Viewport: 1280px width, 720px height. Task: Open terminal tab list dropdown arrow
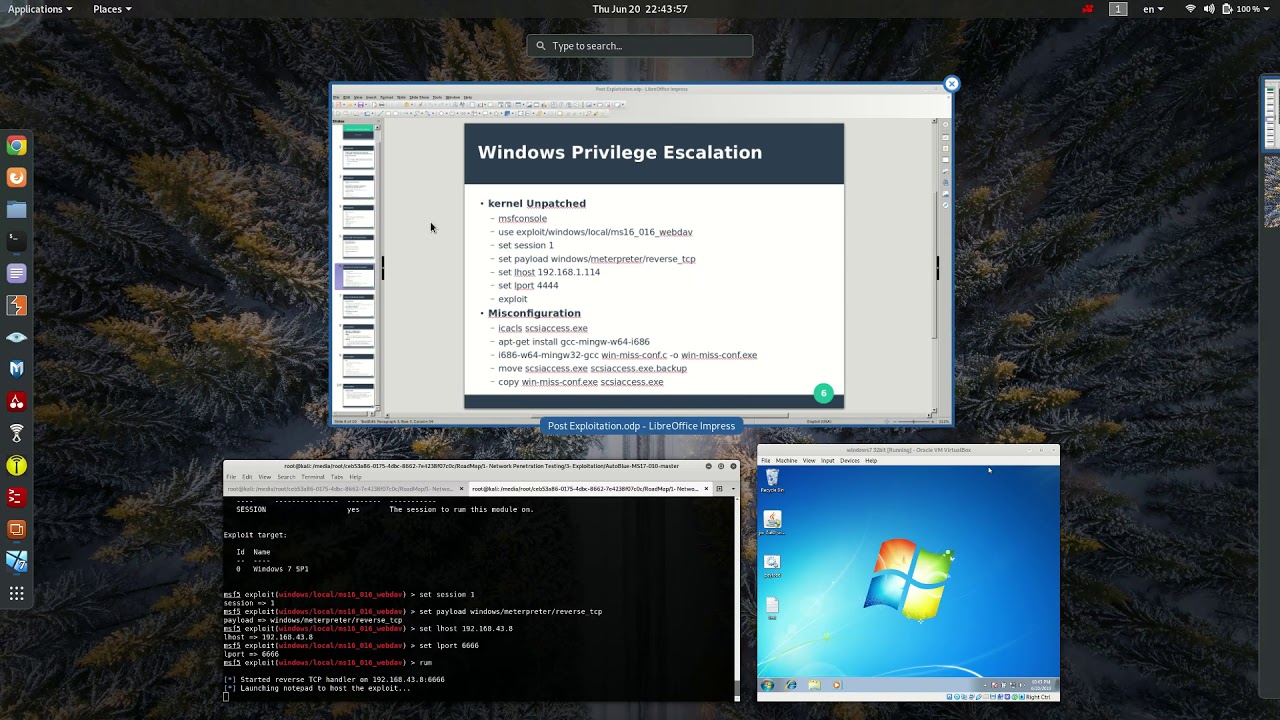tap(732, 489)
